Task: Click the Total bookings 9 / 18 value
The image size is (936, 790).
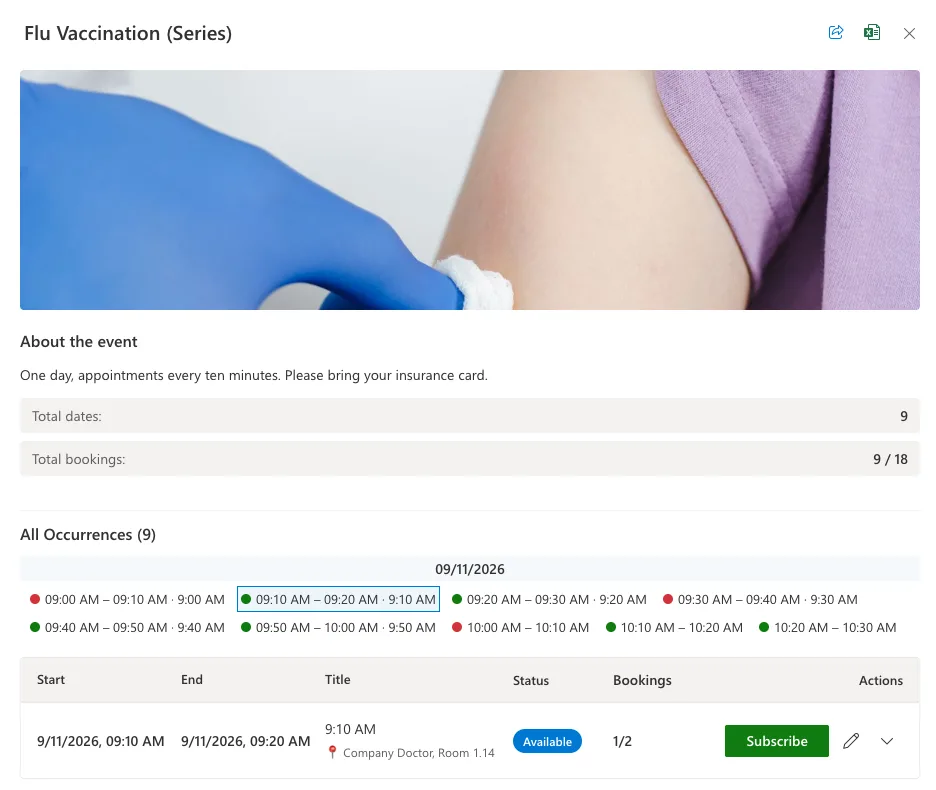Action: click(890, 459)
